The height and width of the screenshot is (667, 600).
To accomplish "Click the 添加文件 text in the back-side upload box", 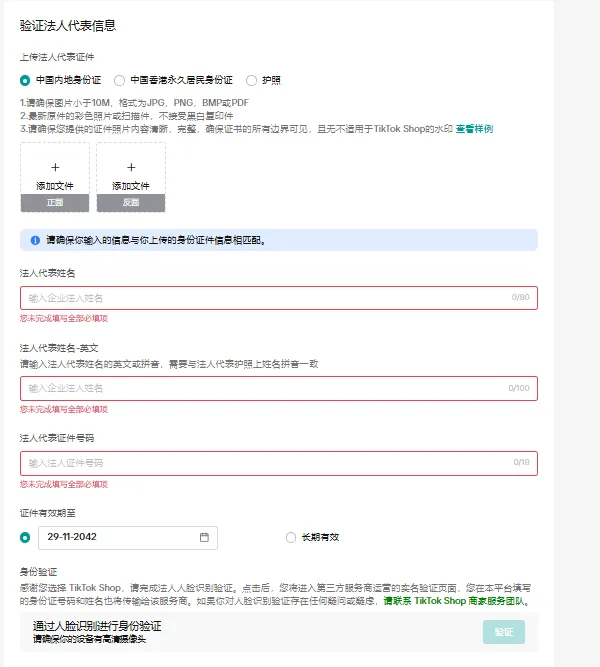I will tap(131, 186).
